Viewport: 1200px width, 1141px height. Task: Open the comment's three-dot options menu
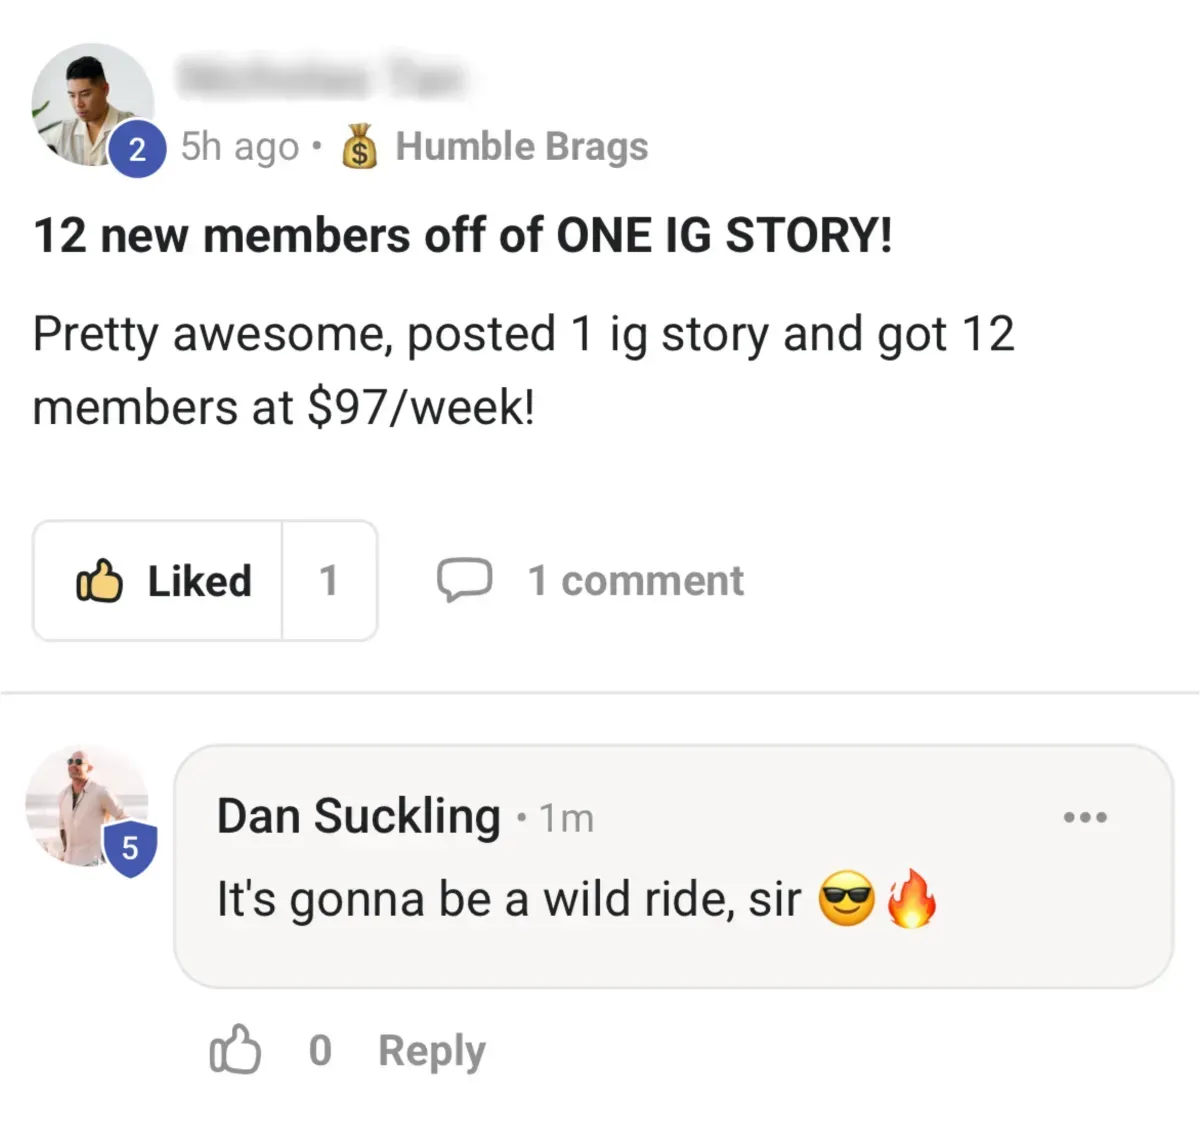[x=1085, y=817]
